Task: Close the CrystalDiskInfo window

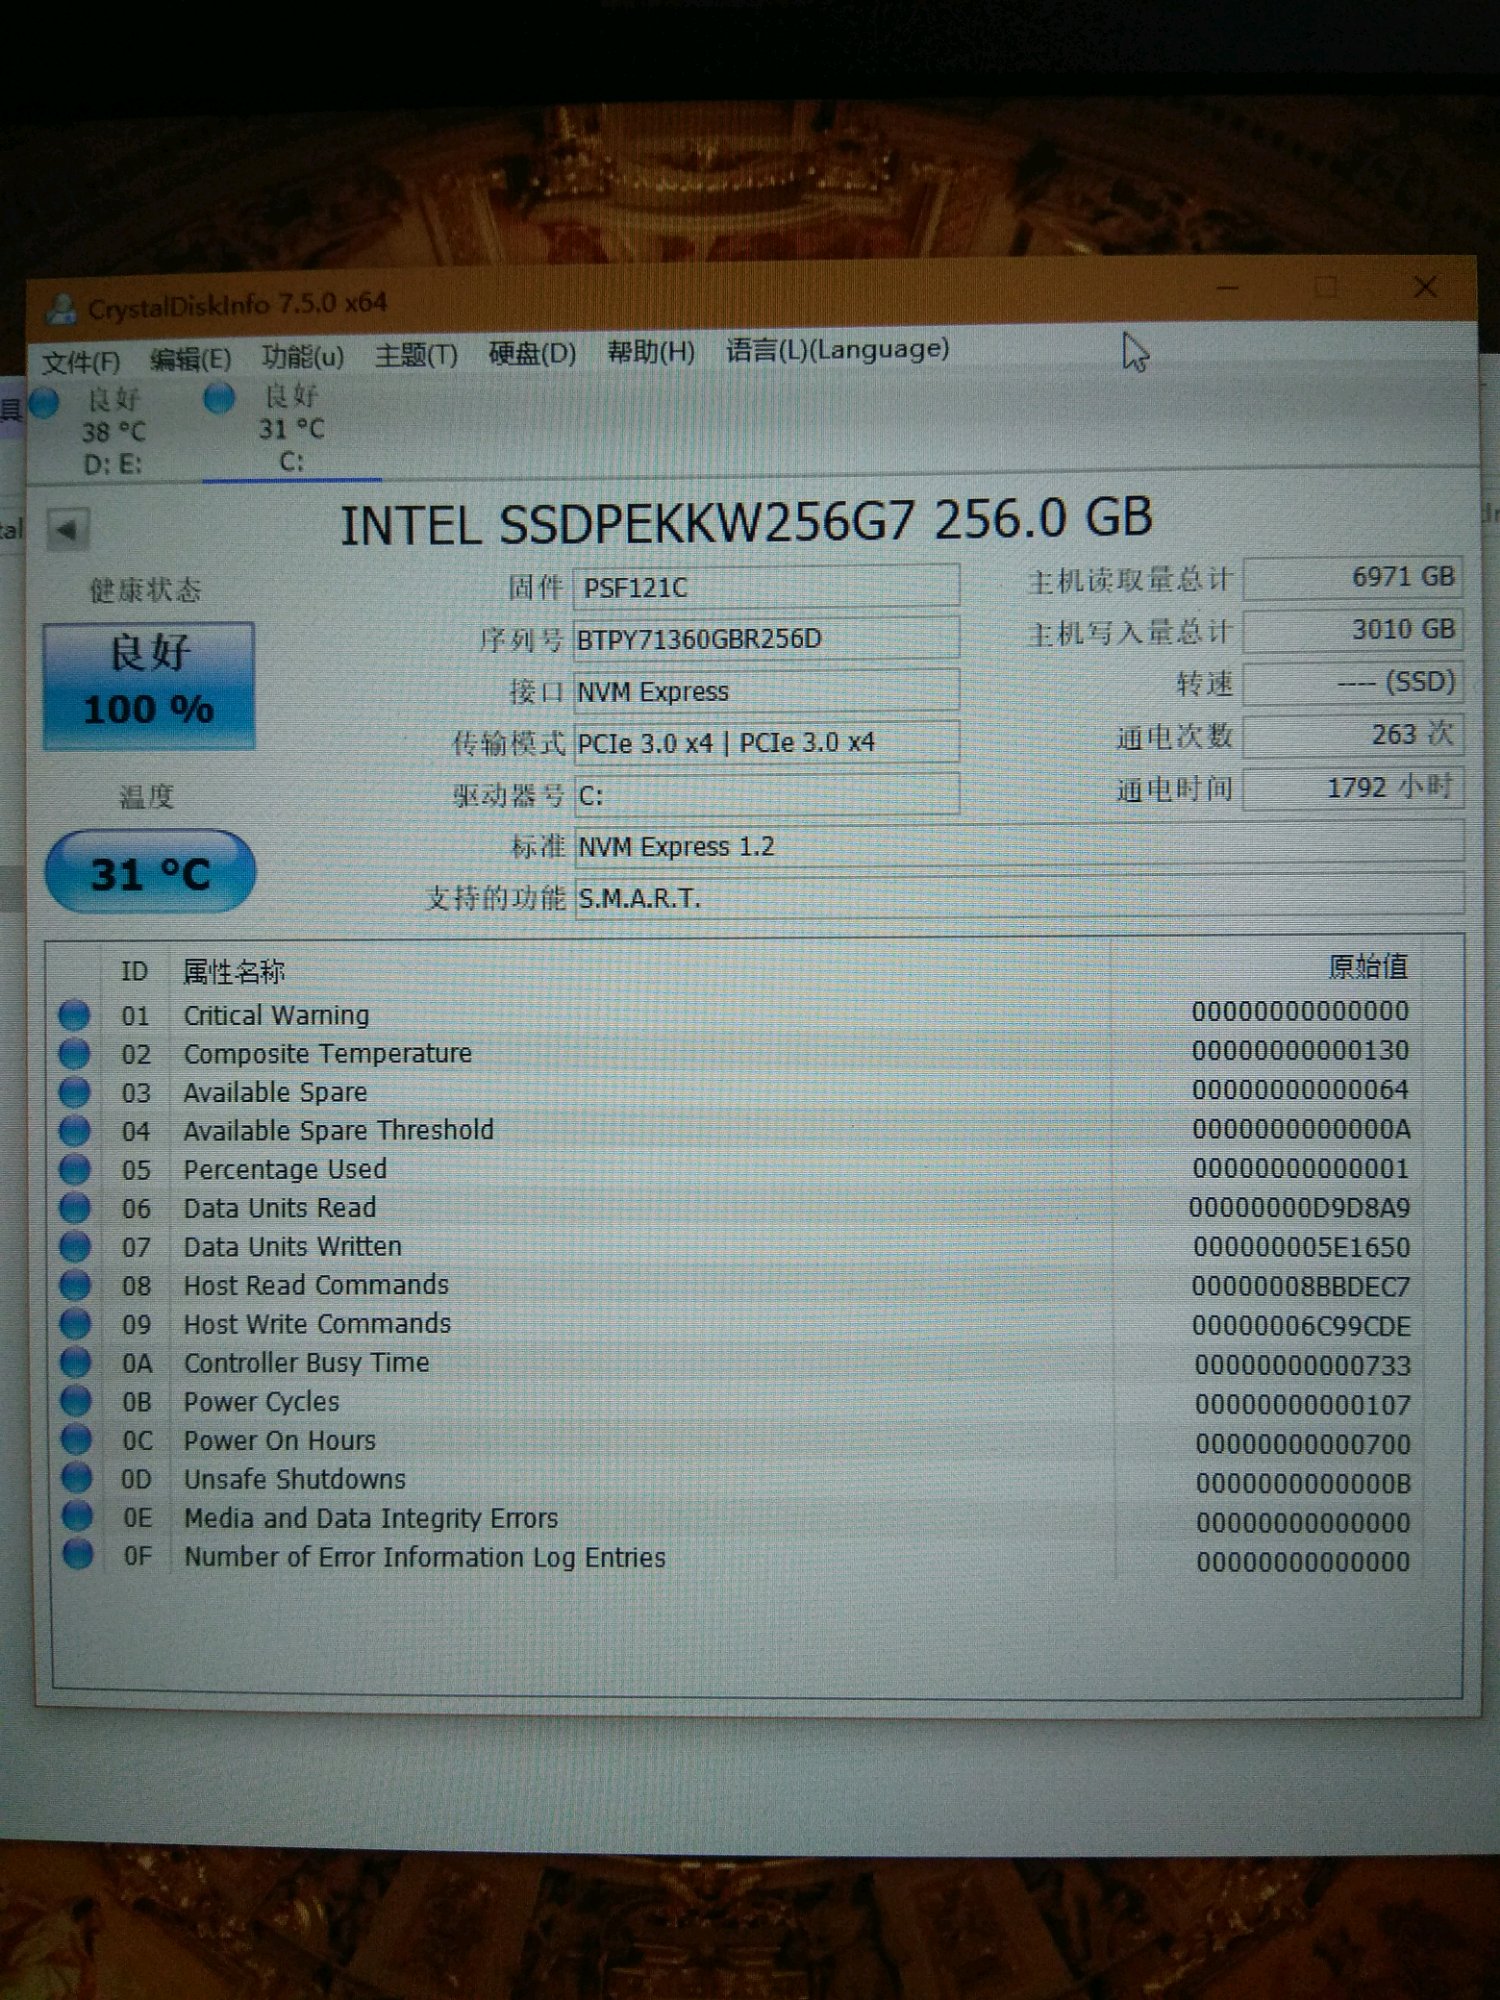Action: pos(1425,288)
